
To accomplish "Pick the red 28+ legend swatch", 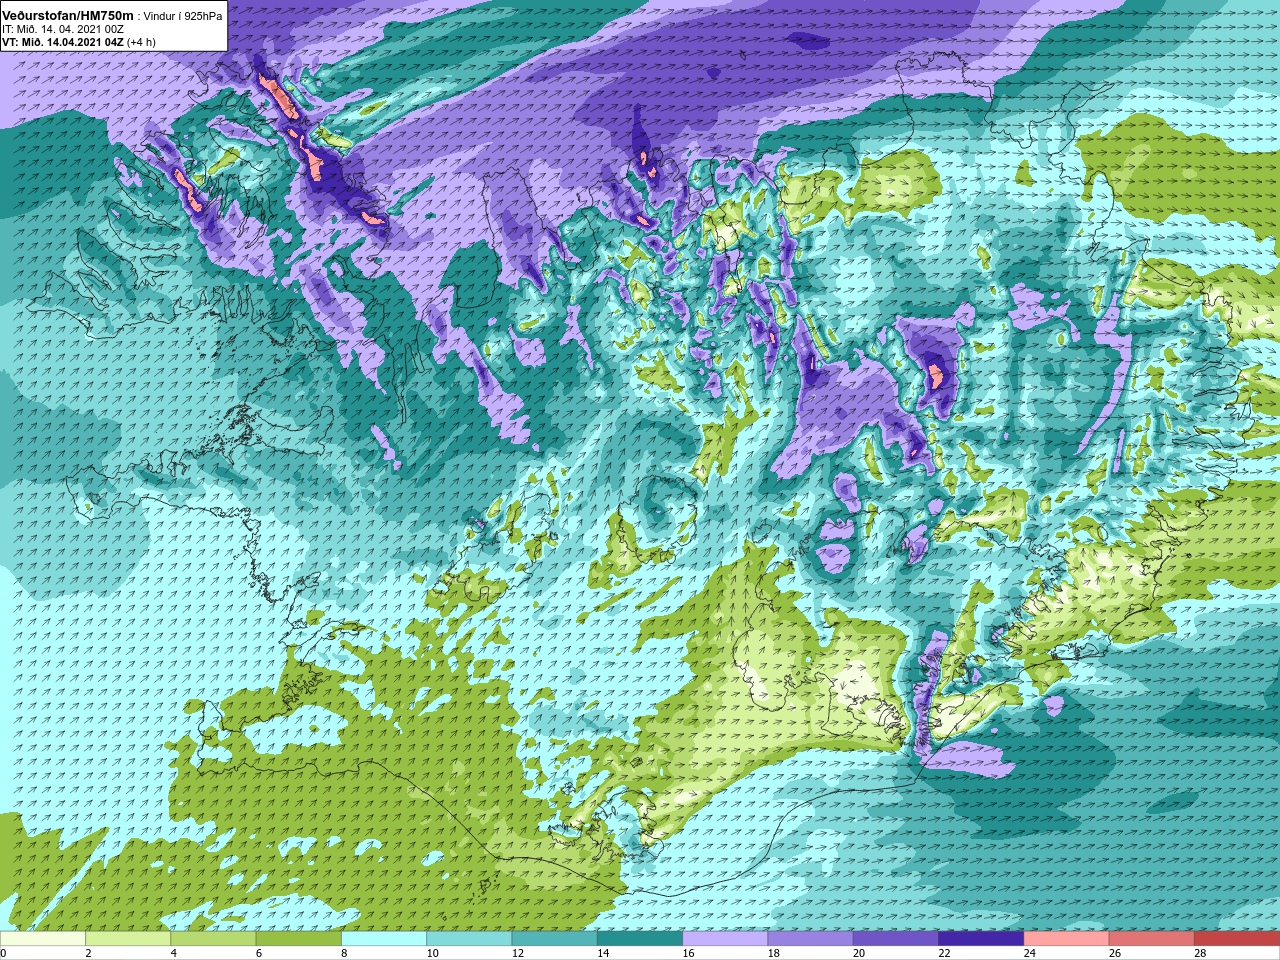I will pyautogui.click(x=1236, y=939).
